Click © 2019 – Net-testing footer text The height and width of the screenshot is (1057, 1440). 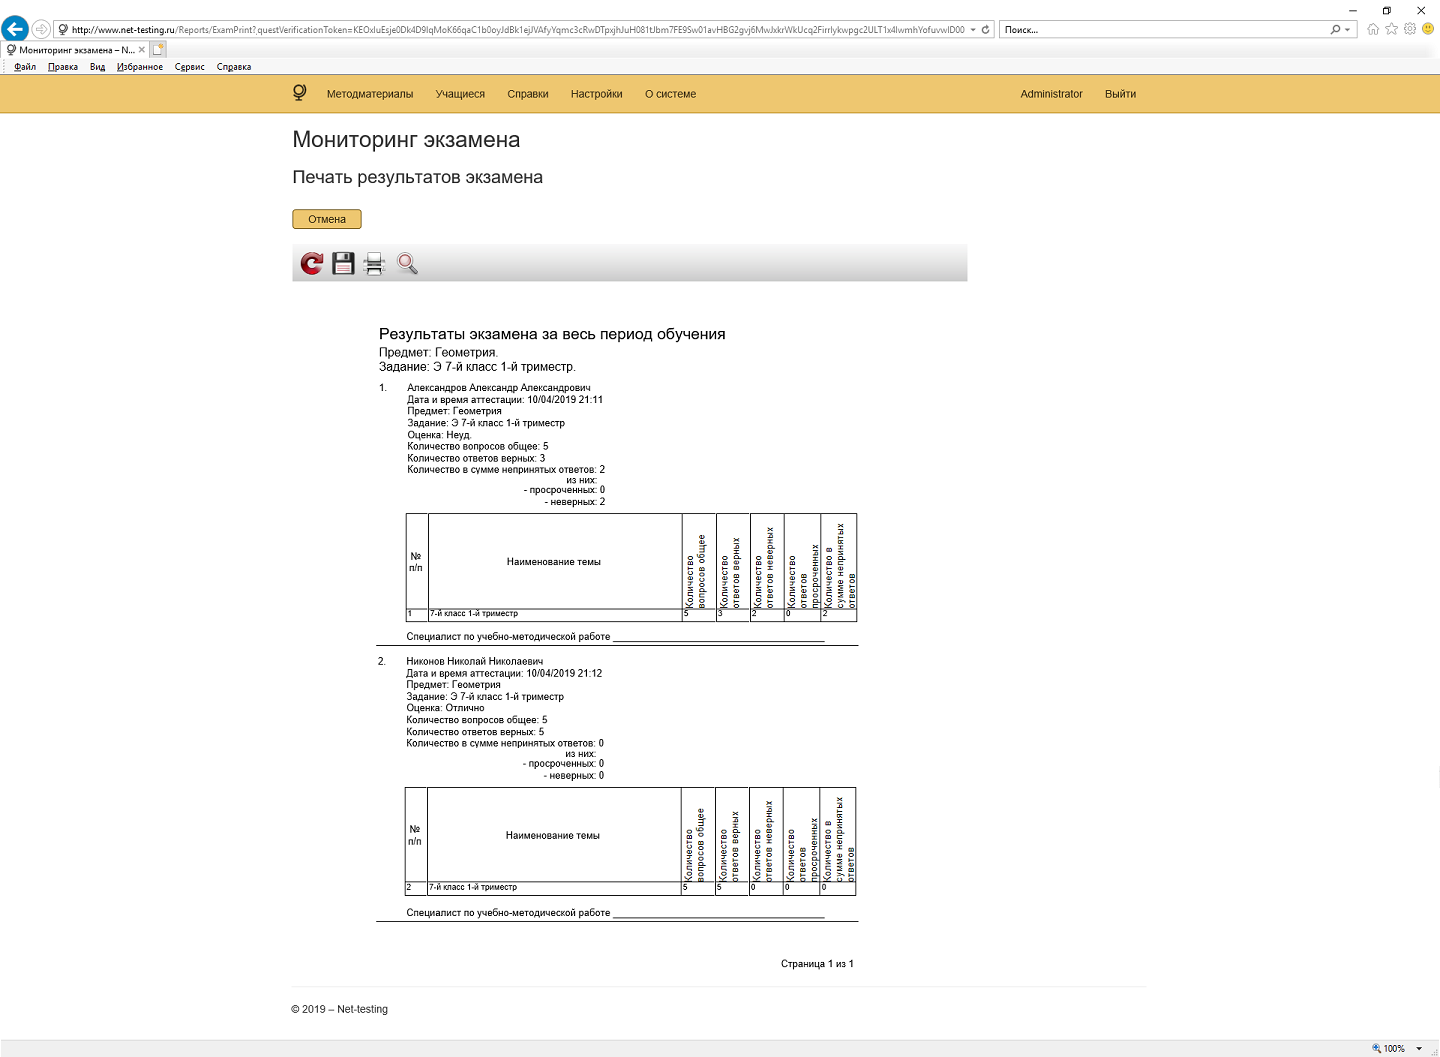(339, 1009)
